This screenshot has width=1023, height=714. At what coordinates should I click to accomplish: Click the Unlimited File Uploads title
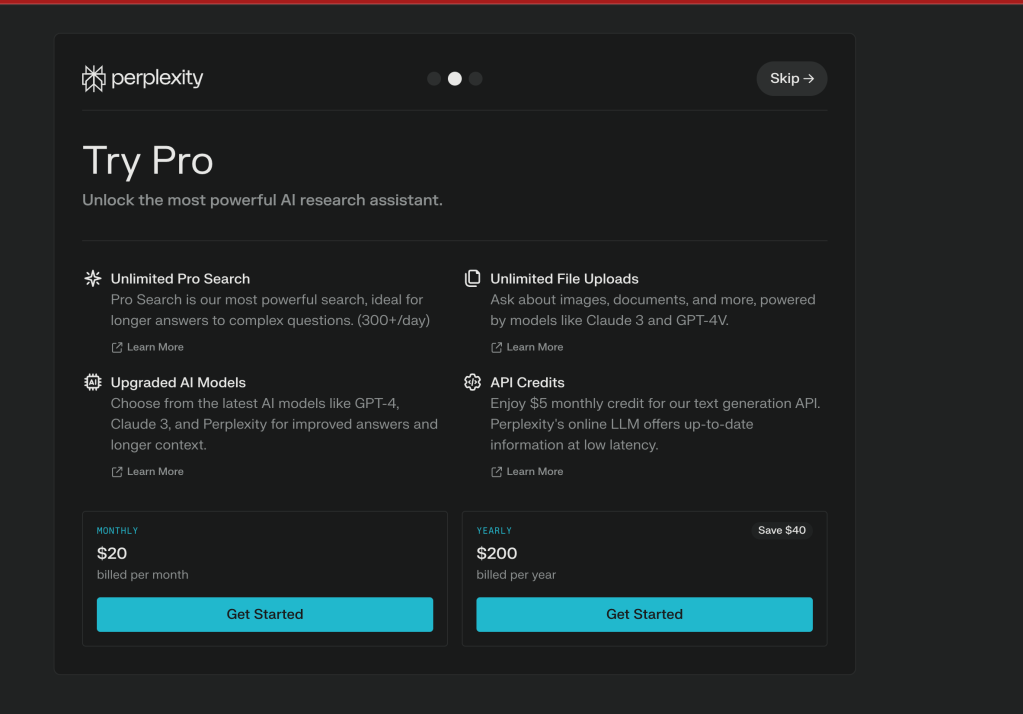(564, 279)
